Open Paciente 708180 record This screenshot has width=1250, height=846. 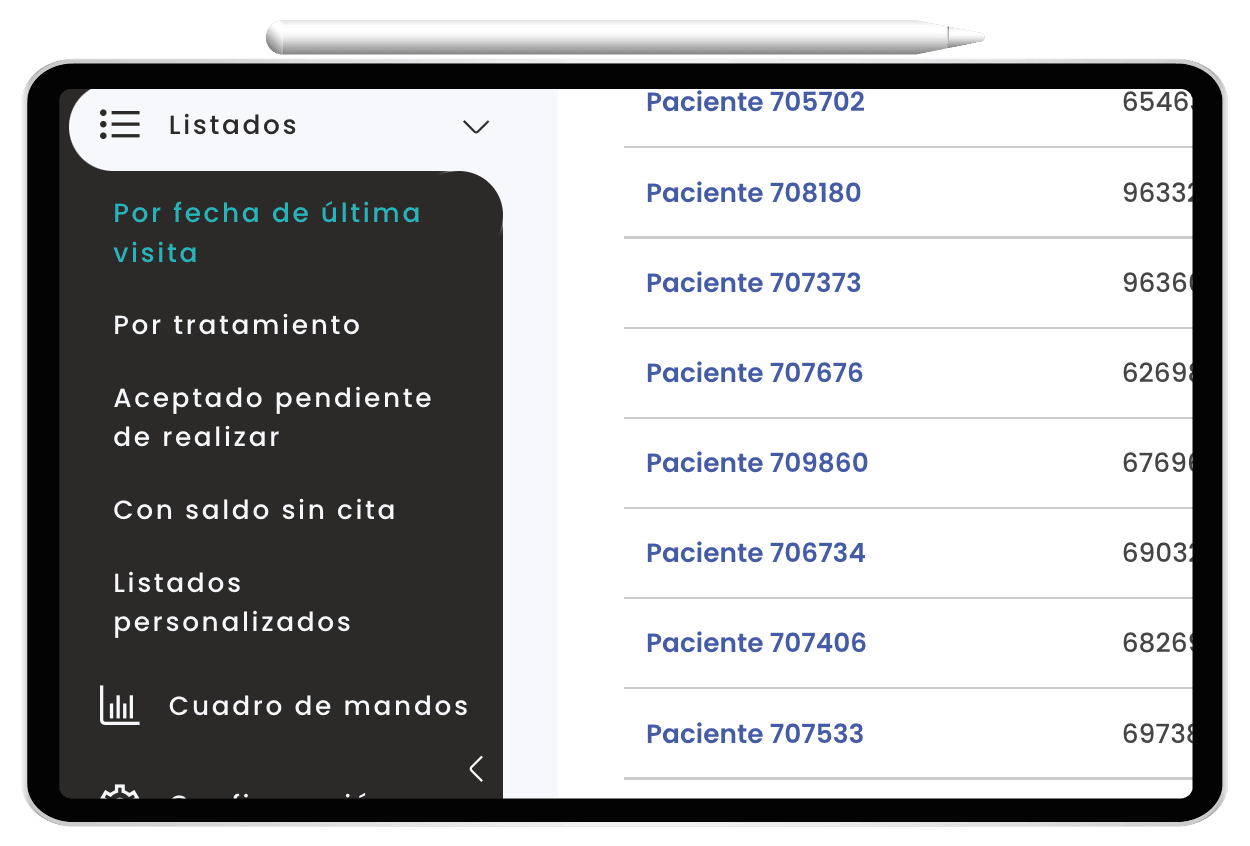753,192
